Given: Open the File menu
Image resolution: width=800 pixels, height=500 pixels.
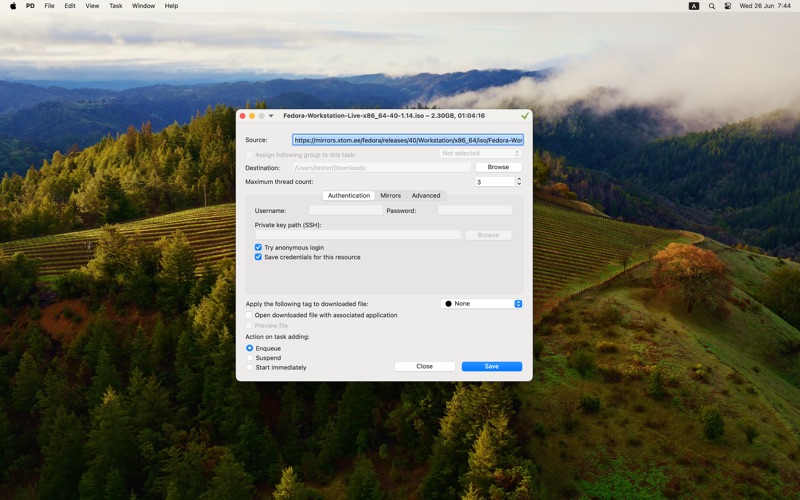Looking at the screenshot, I should 49,6.
